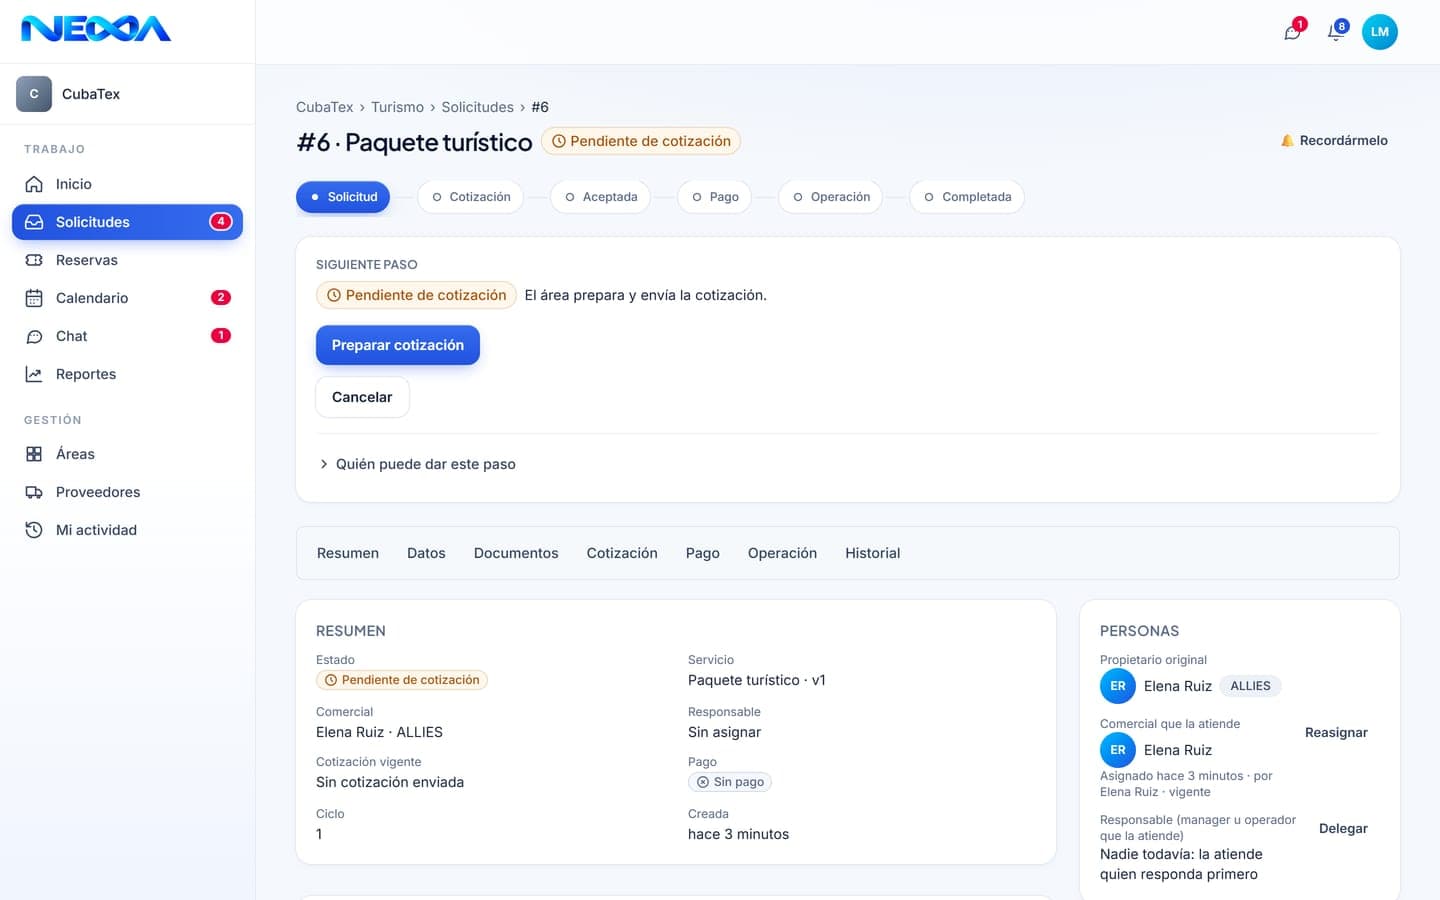Select the Aceptada progress step

(601, 197)
